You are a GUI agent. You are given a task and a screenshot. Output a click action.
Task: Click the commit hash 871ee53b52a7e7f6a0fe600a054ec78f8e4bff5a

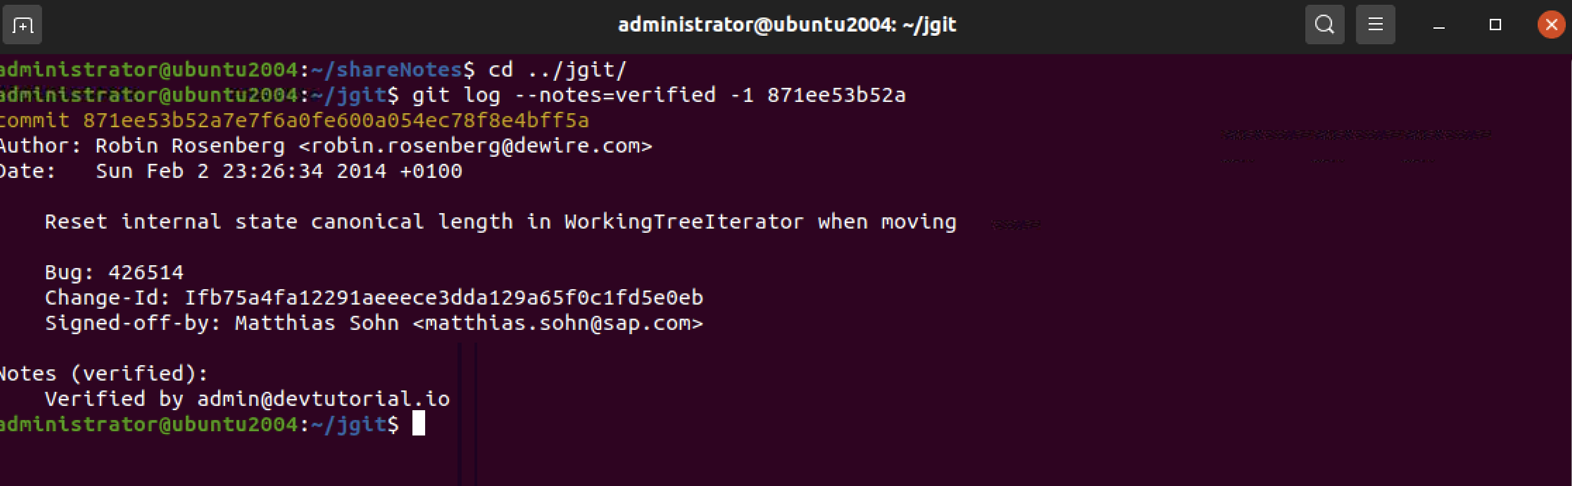[x=336, y=121]
